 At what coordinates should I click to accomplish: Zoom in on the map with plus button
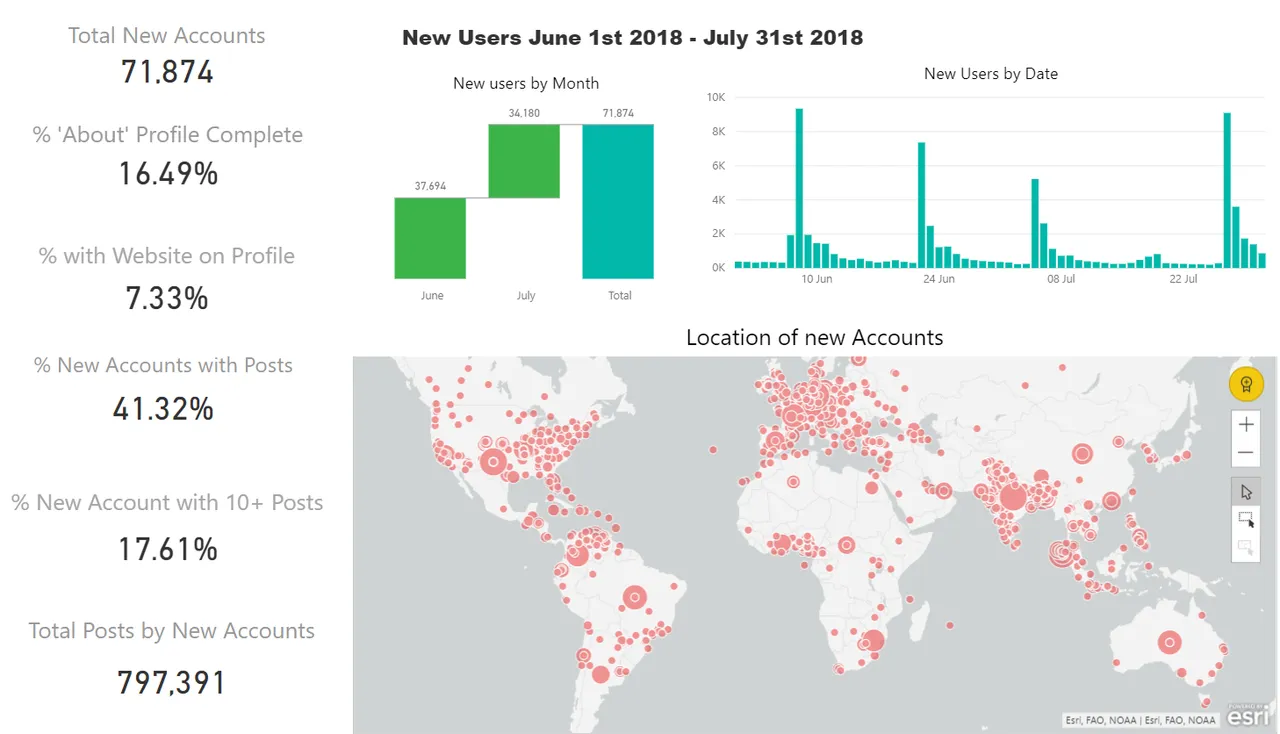[1246, 425]
